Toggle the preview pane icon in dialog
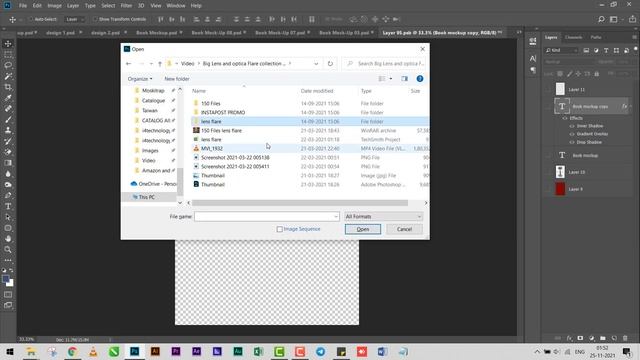 coord(404,79)
